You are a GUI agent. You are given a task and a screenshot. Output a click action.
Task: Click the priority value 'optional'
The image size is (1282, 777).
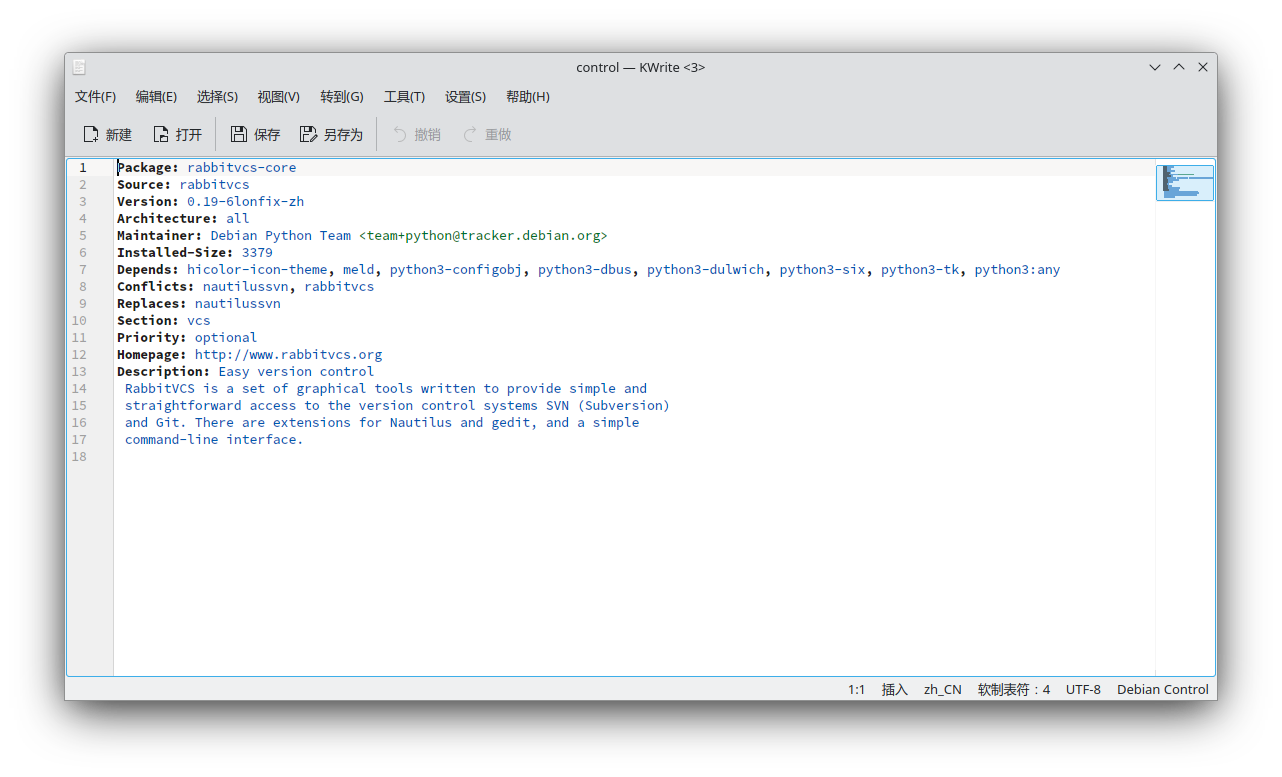pyautogui.click(x=226, y=338)
